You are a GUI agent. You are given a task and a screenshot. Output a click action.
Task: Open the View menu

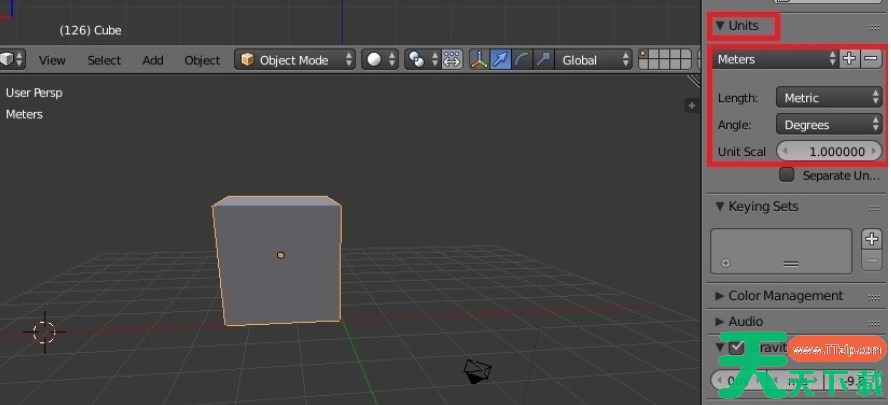coord(52,60)
